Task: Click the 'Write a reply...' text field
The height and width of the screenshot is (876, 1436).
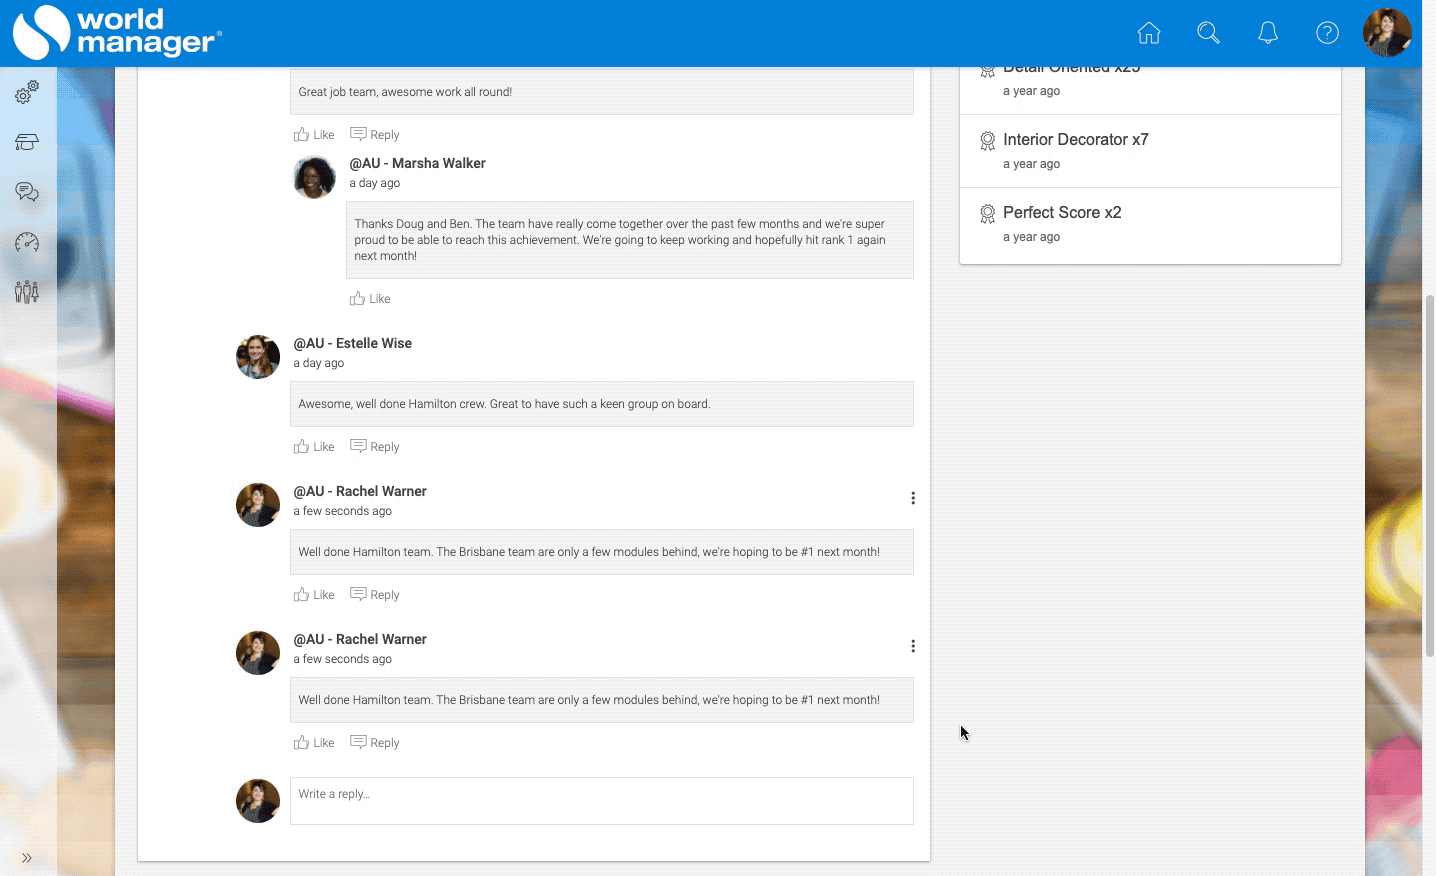Action: 601,801
